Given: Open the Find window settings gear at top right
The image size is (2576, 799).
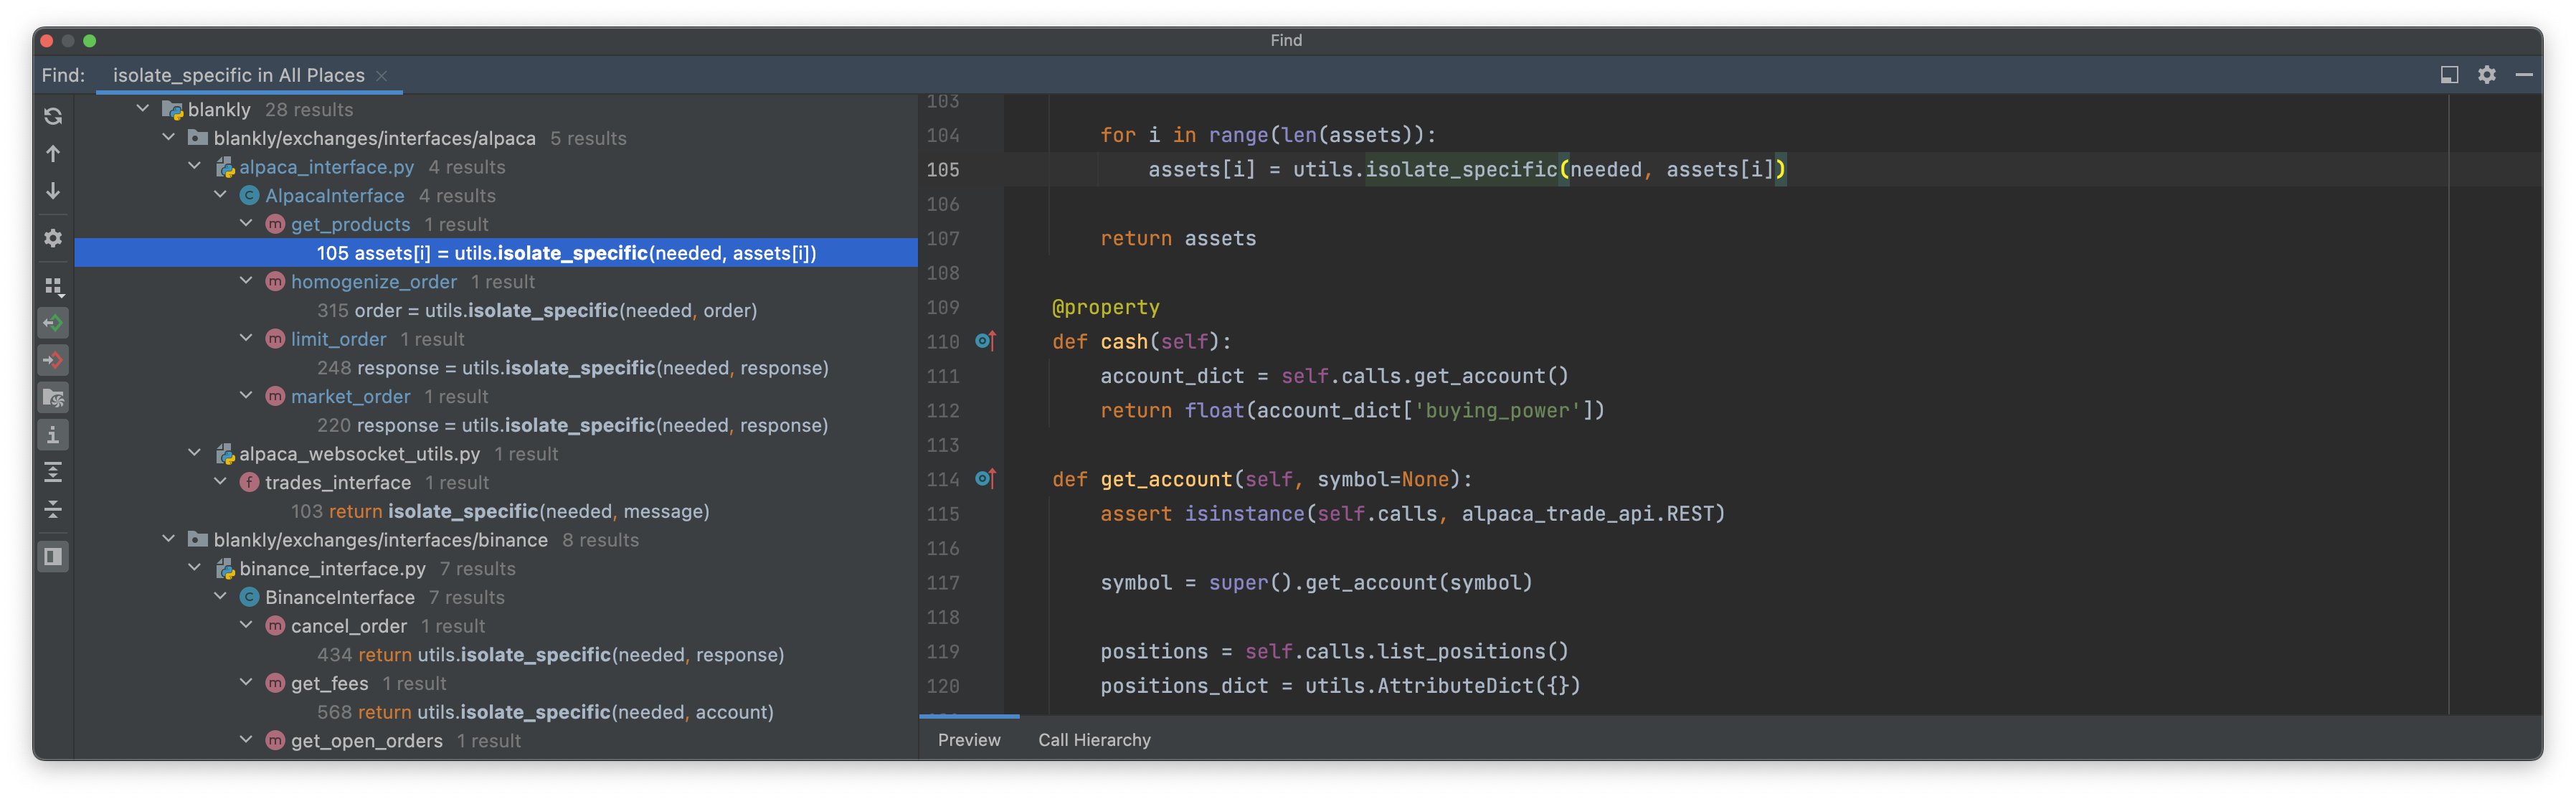Looking at the screenshot, I should pyautogui.click(x=2486, y=75).
